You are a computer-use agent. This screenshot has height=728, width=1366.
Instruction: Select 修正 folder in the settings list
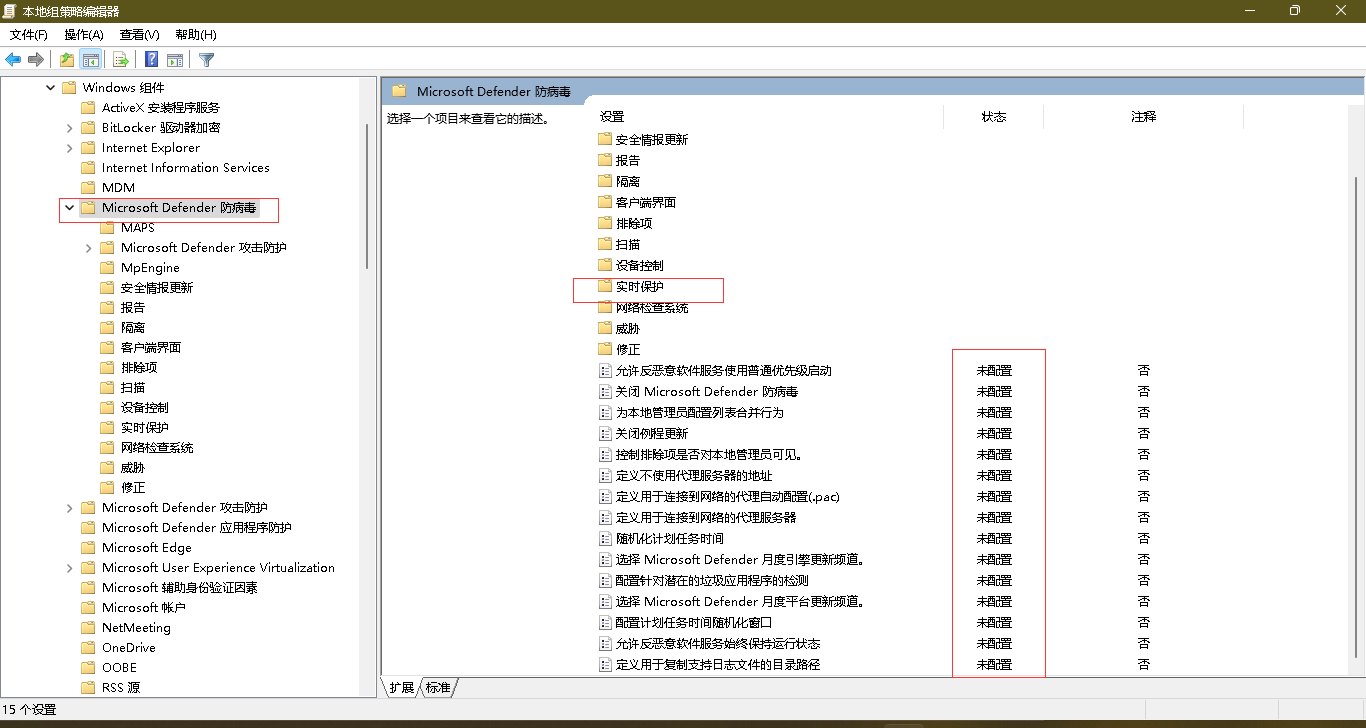(628, 349)
